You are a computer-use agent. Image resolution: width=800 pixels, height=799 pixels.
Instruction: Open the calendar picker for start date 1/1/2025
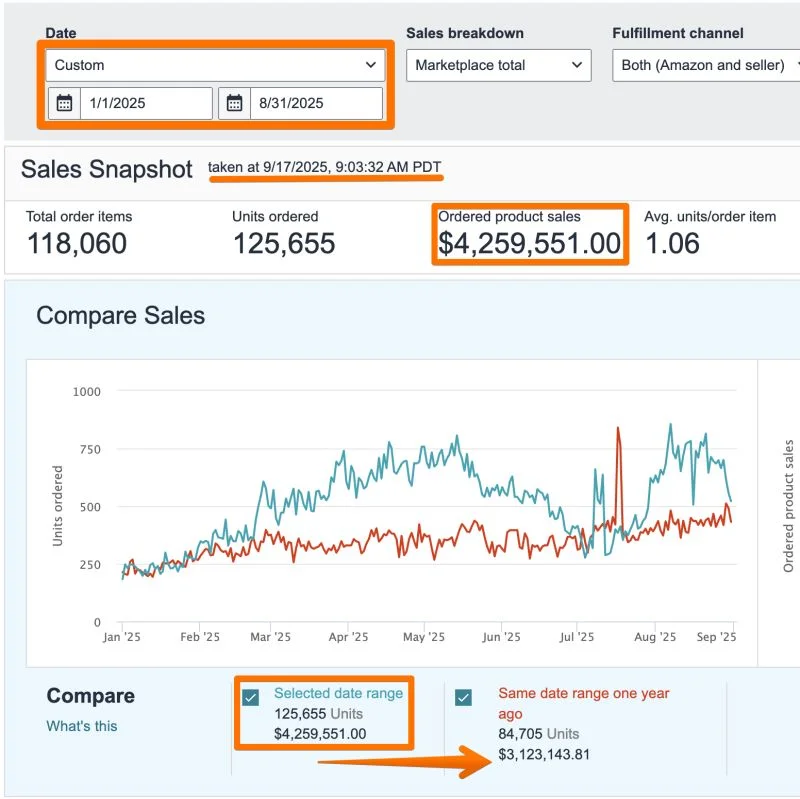tap(65, 103)
